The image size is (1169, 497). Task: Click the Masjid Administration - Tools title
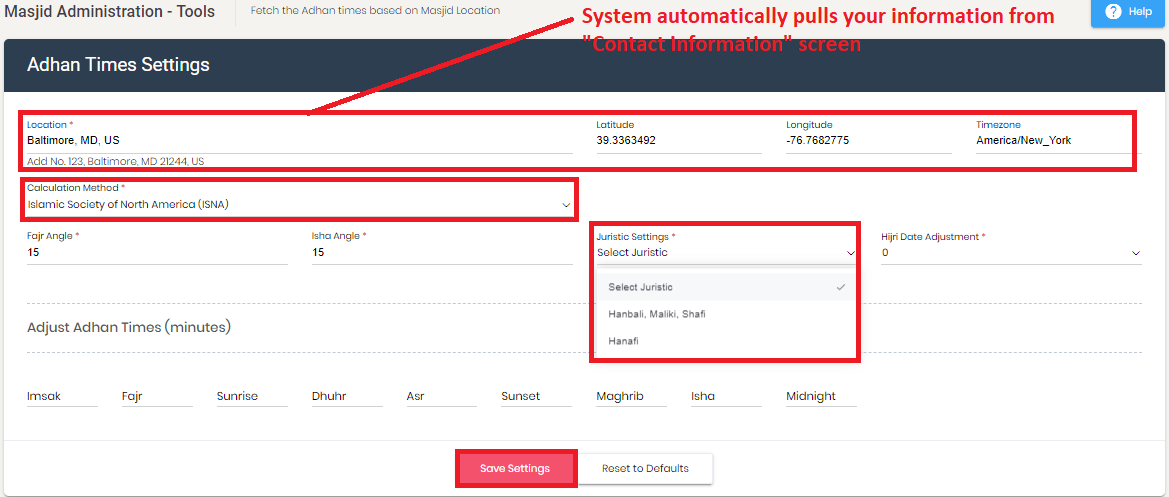click(x=110, y=11)
